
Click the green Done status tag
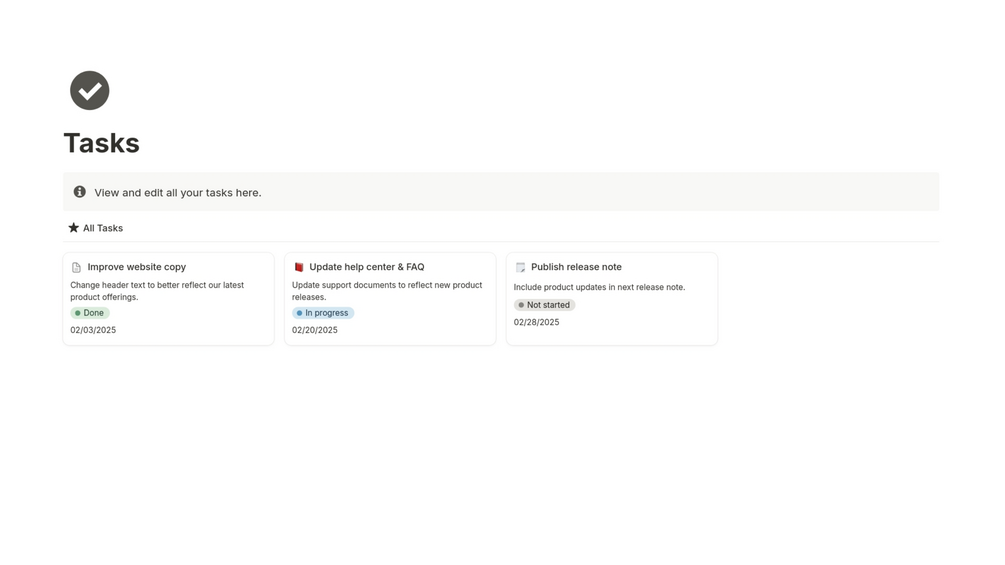click(90, 313)
